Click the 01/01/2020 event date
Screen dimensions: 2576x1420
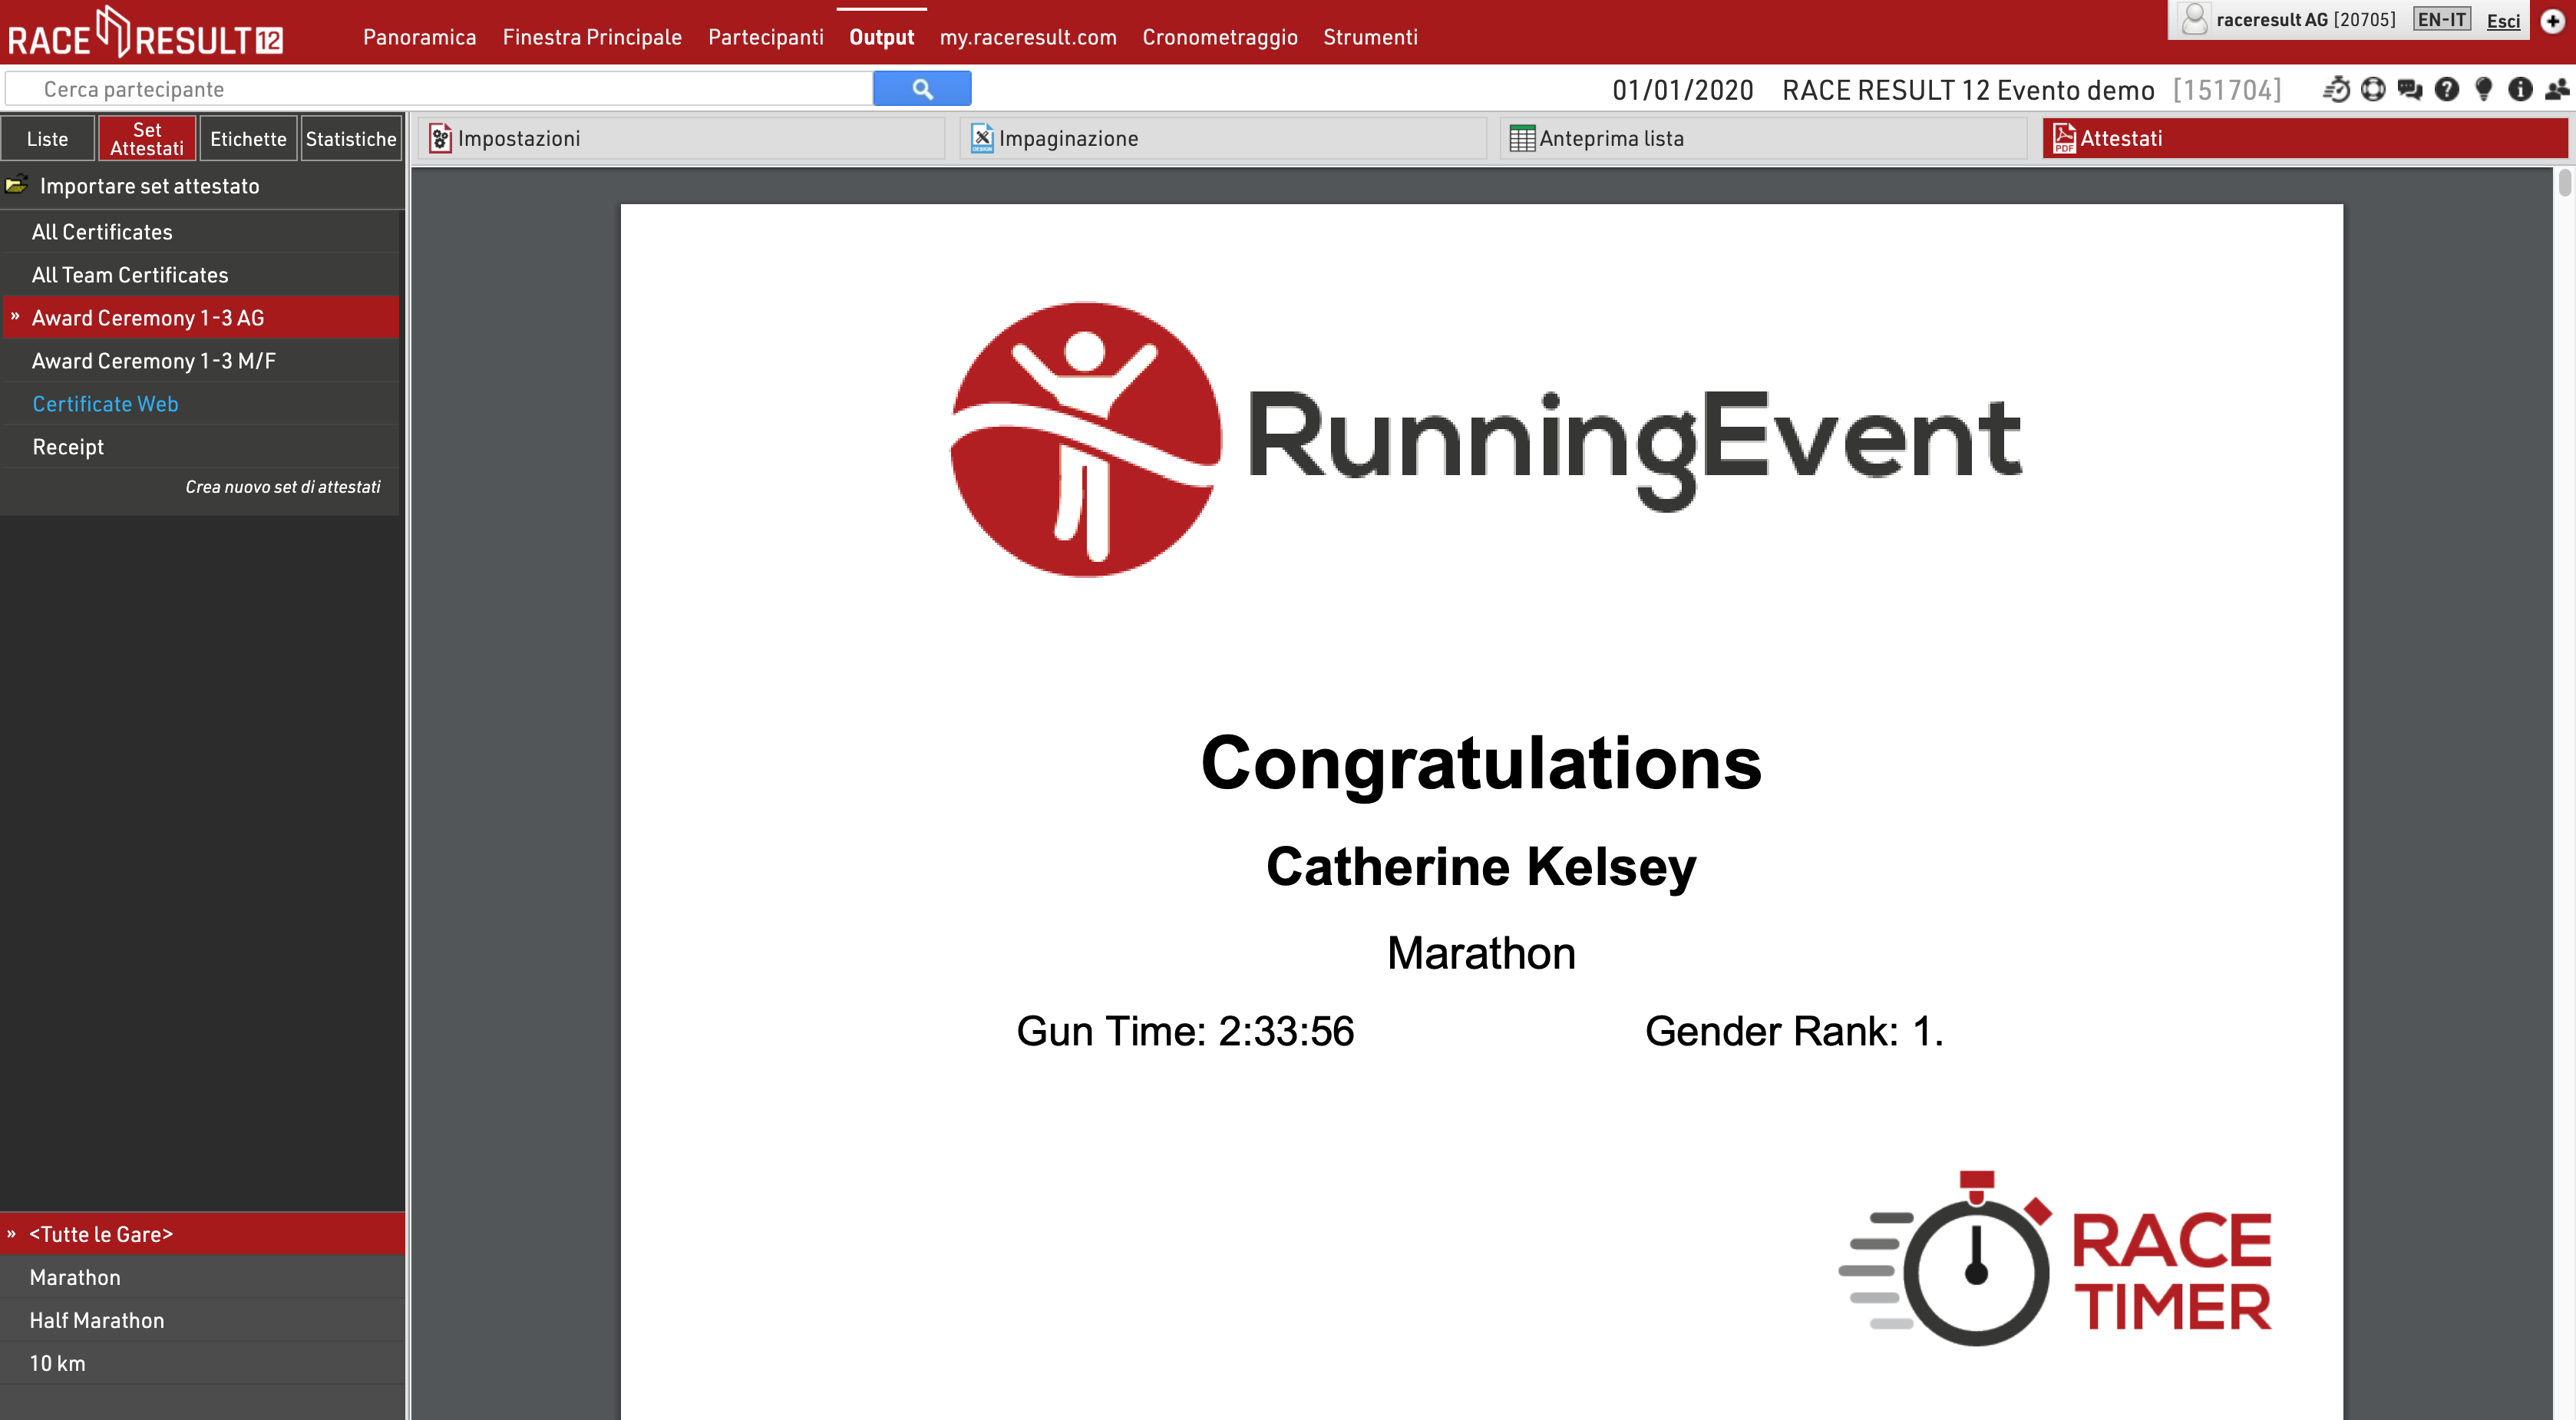point(1683,90)
